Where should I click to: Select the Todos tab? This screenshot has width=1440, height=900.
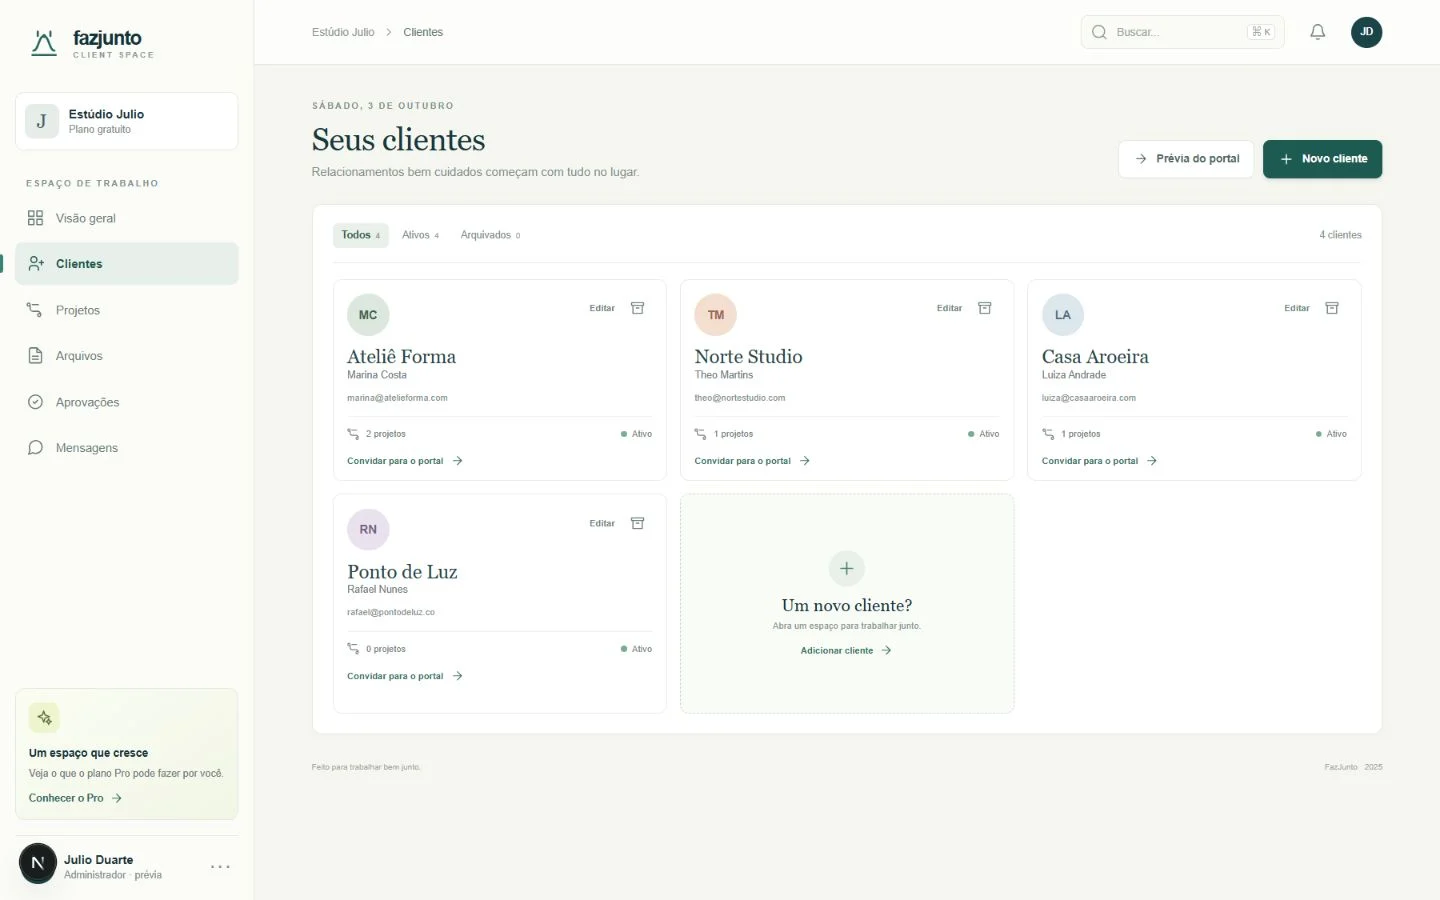tap(360, 235)
